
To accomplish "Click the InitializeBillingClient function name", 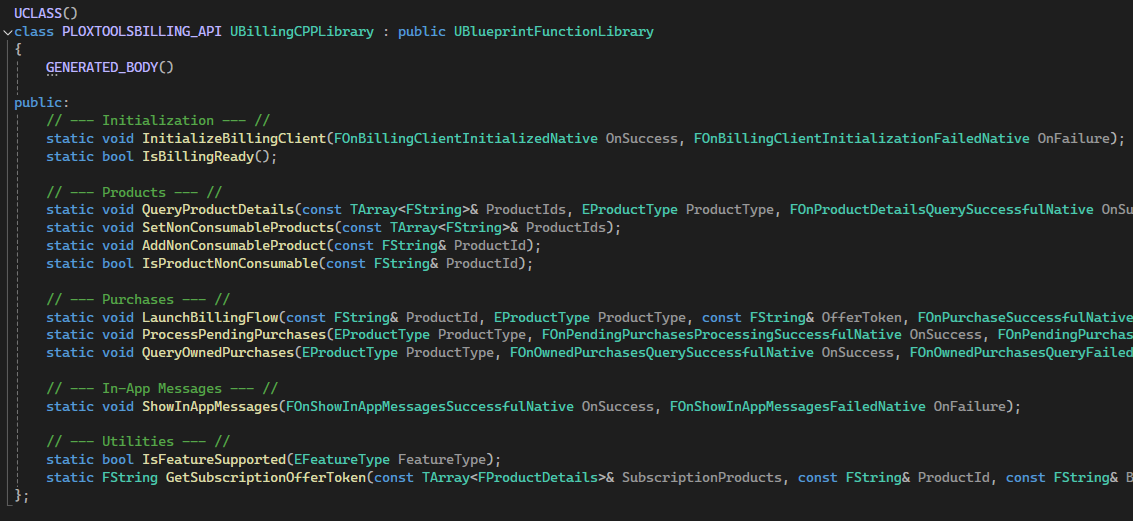I will (x=234, y=138).
